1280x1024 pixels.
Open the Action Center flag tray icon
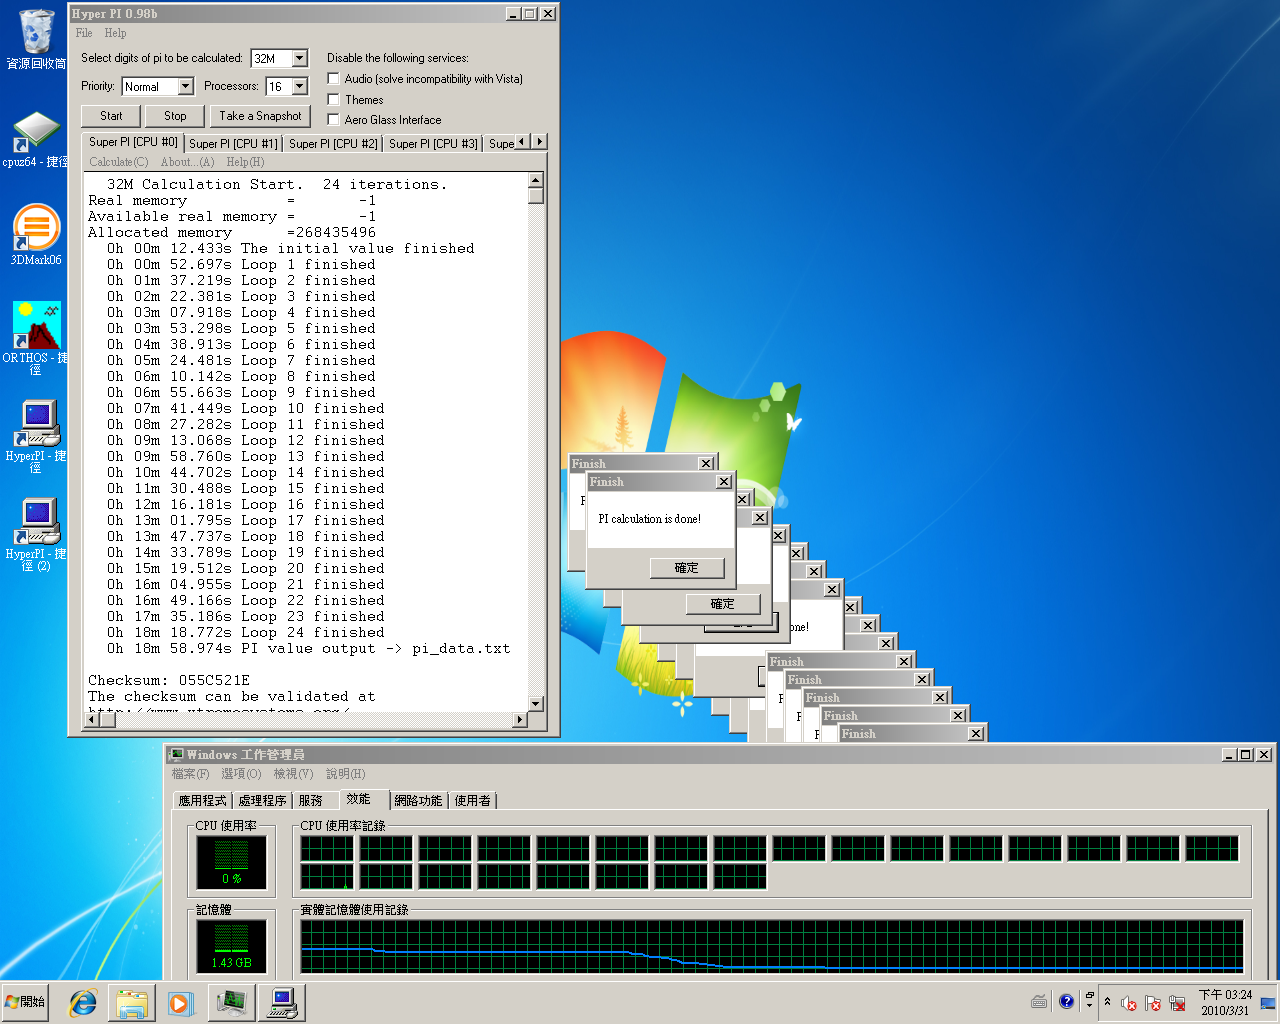1153,1003
